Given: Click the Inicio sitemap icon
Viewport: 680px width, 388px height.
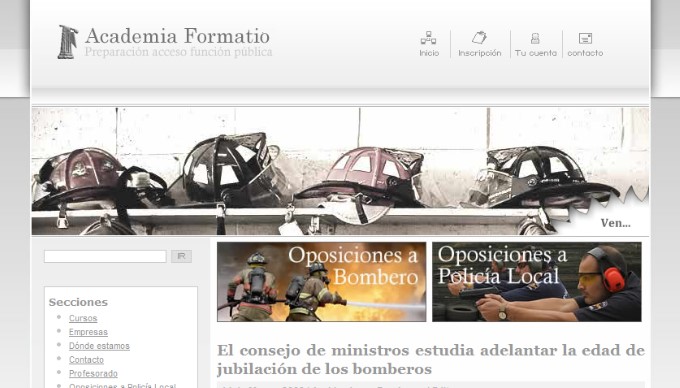Looking at the screenshot, I should coord(428,38).
